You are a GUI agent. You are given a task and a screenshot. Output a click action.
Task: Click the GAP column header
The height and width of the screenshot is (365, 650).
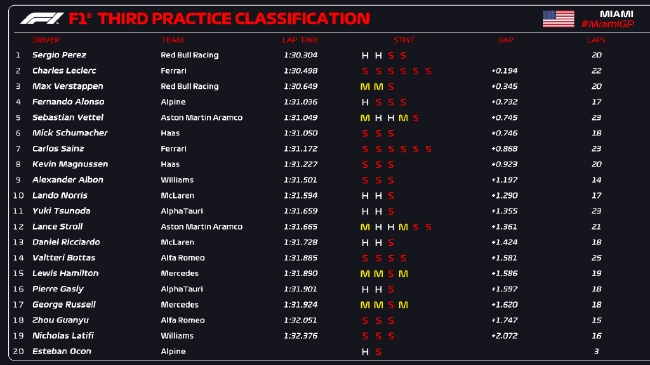coord(506,40)
